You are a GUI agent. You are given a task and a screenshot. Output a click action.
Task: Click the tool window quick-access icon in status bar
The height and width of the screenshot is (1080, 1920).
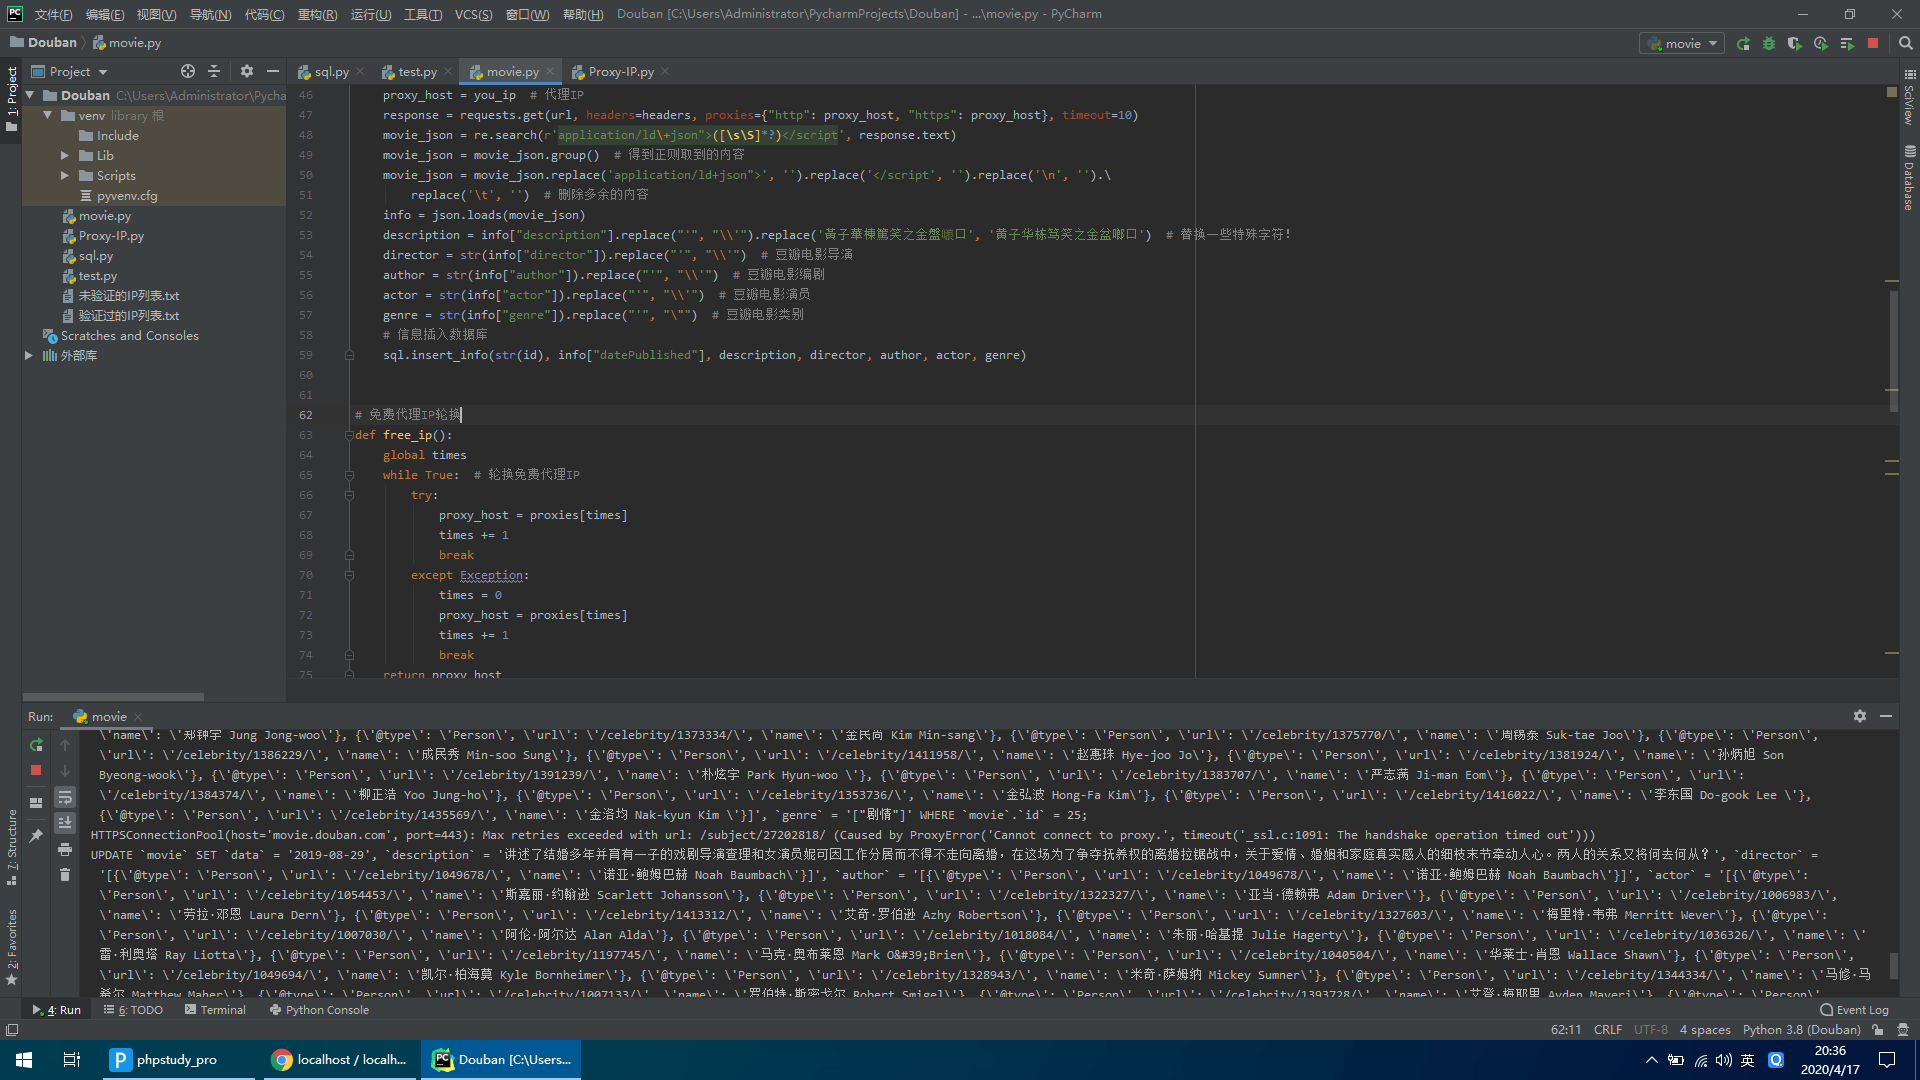(12, 1030)
